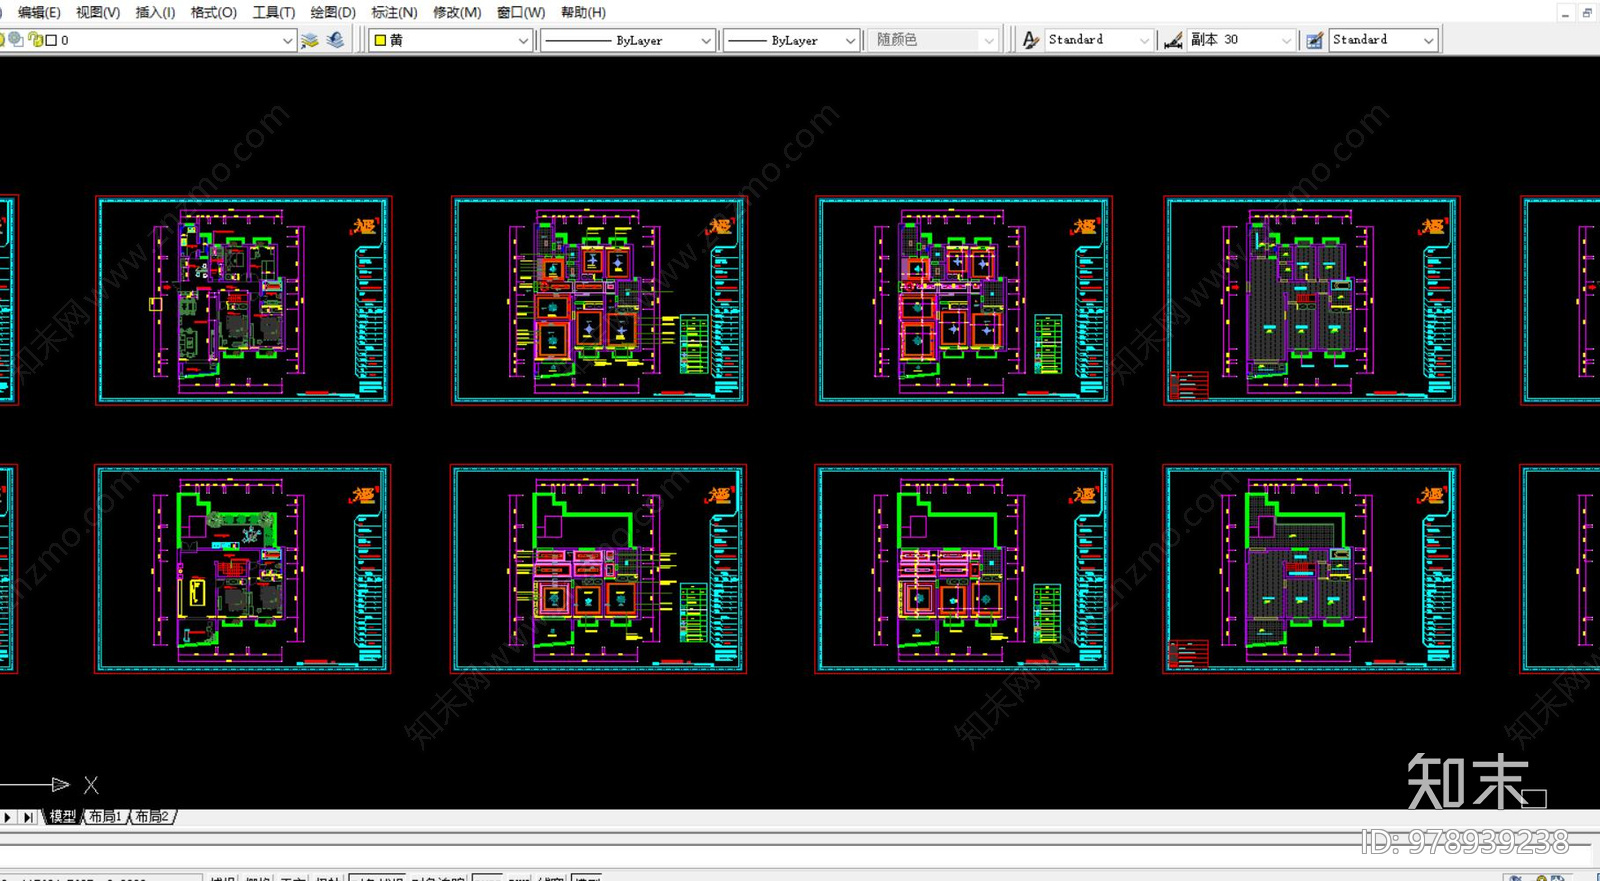Open the 绘图(D) menu
The width and height of the screenshot is (1600, 881).
point(333,12)
